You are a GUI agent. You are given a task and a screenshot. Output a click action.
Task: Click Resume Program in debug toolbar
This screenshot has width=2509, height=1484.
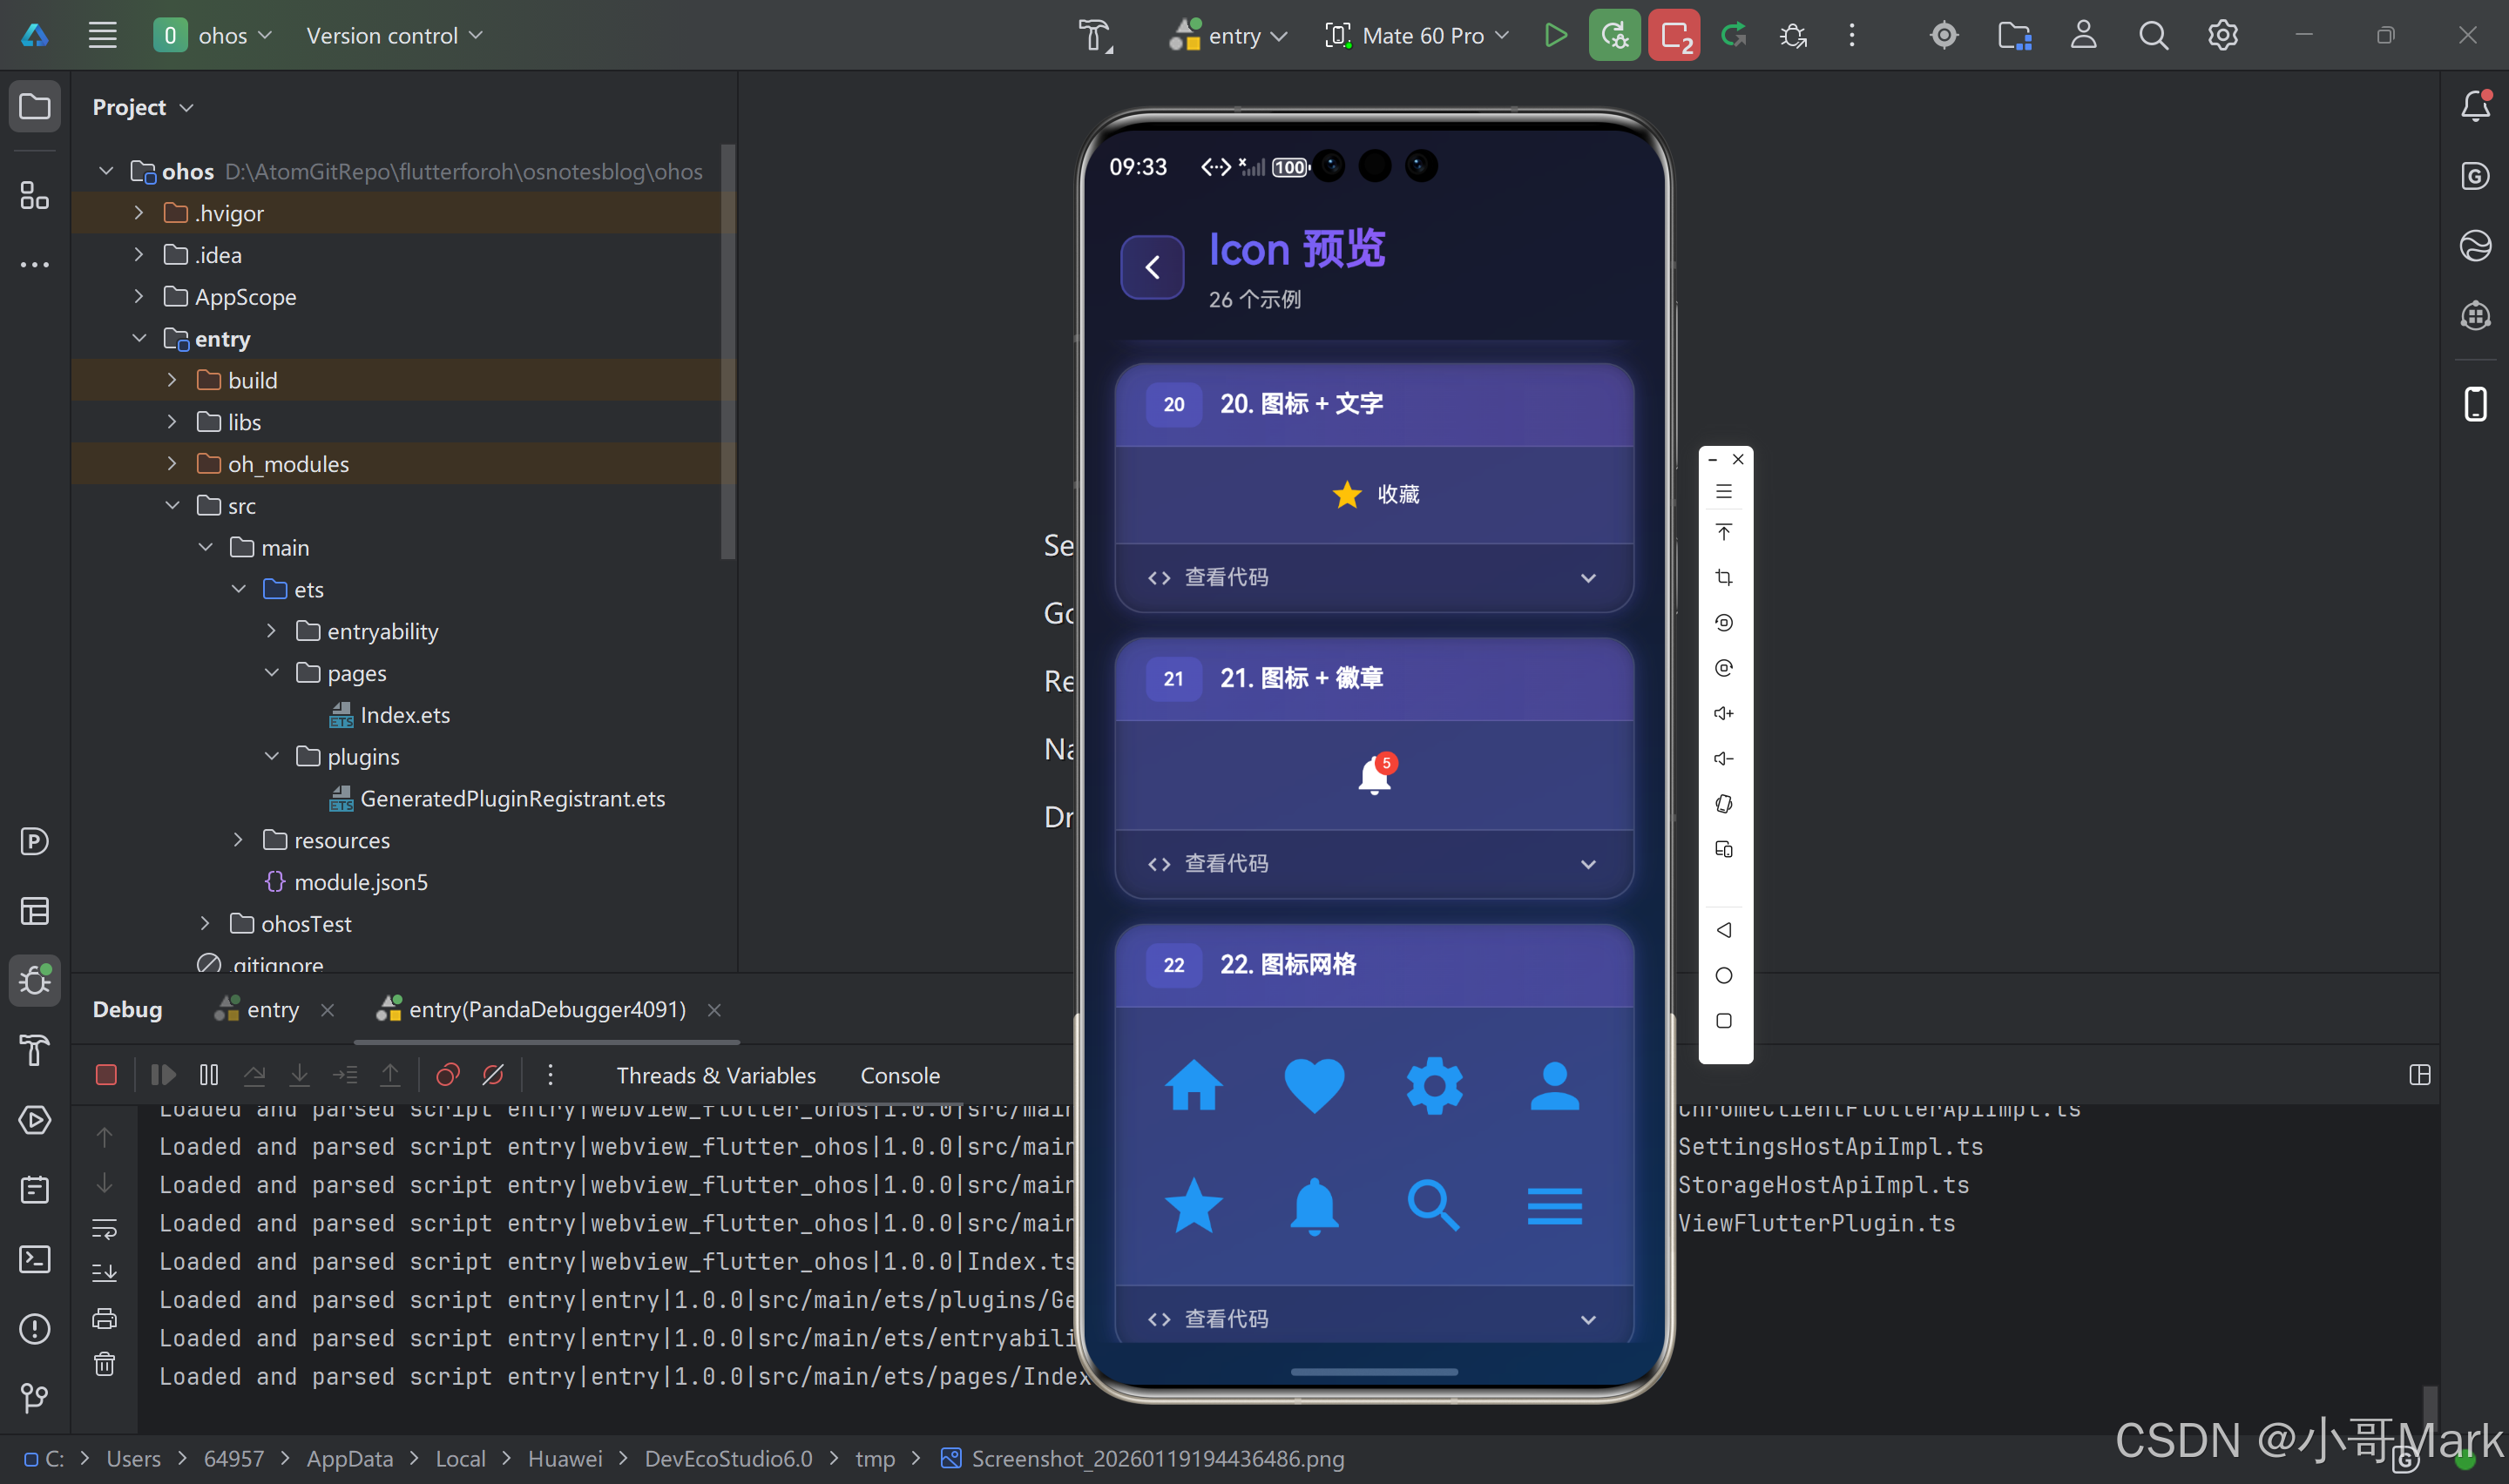point(163,1075)
